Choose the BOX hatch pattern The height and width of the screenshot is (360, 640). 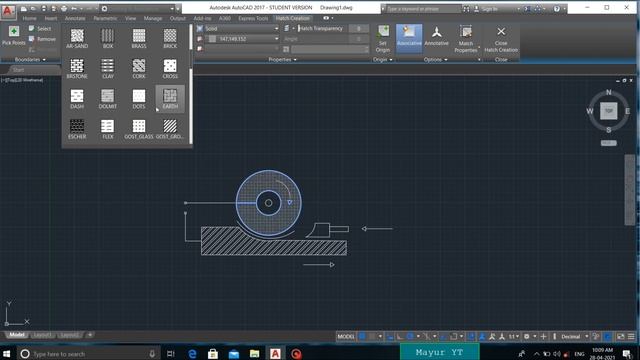pos(108,39)
